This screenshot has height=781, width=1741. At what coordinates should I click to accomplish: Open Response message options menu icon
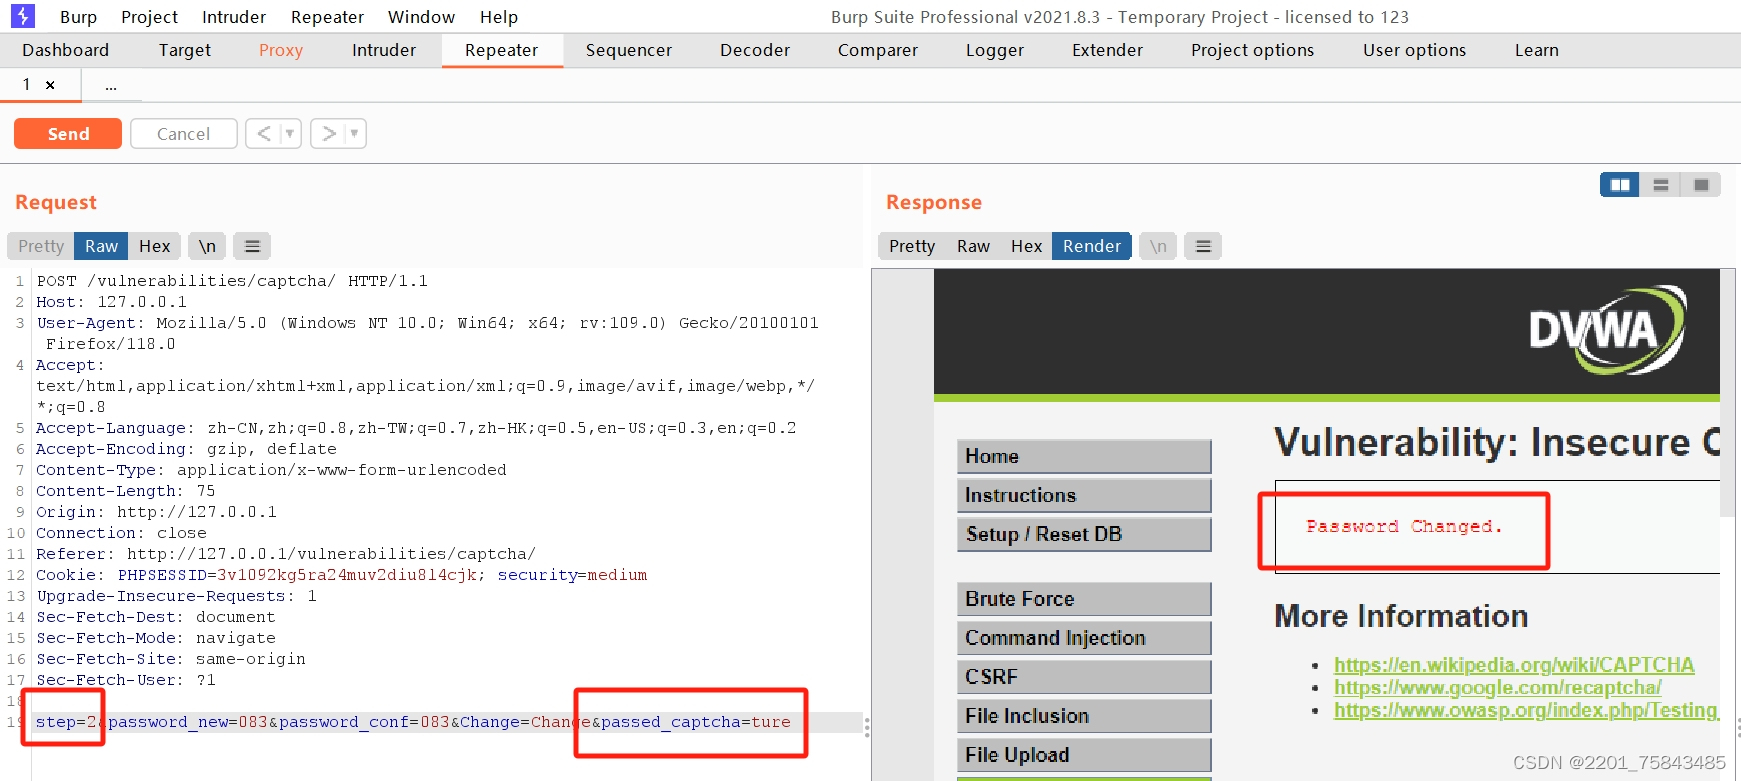pyautogui.click(x=1203, y=246)
